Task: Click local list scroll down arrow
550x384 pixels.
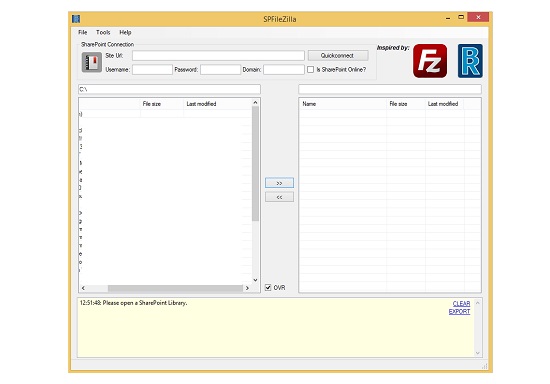Action: (255, 280)
